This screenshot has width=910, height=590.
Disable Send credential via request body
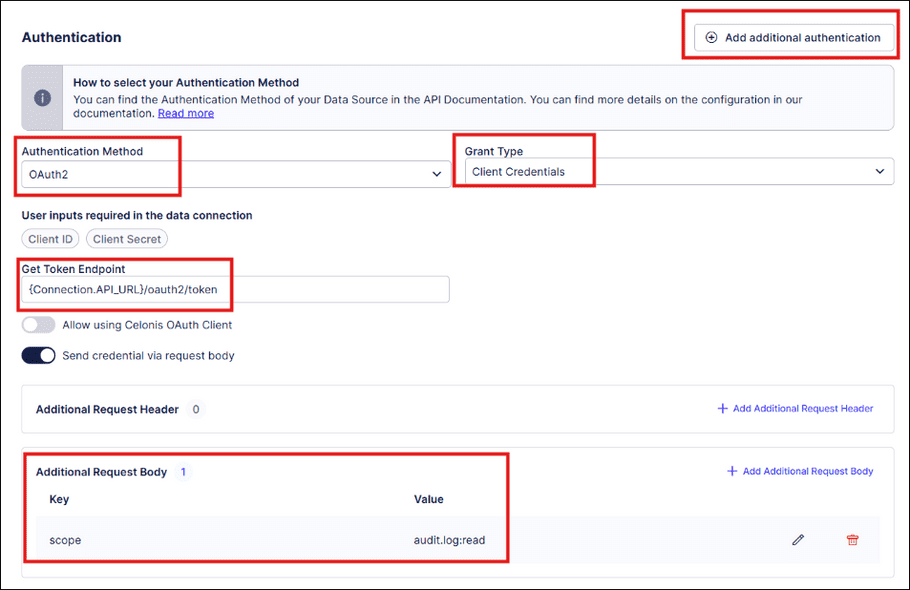point(38,355)
